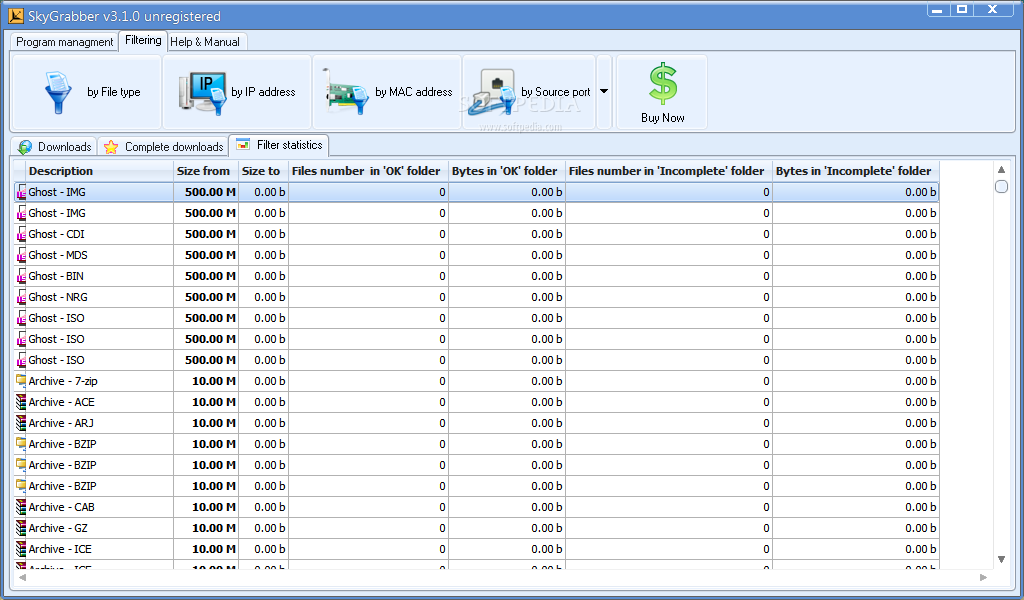Screen dimensions: 1024x600
Task: Select the Filter statistics tab
Action: point(280,145)
